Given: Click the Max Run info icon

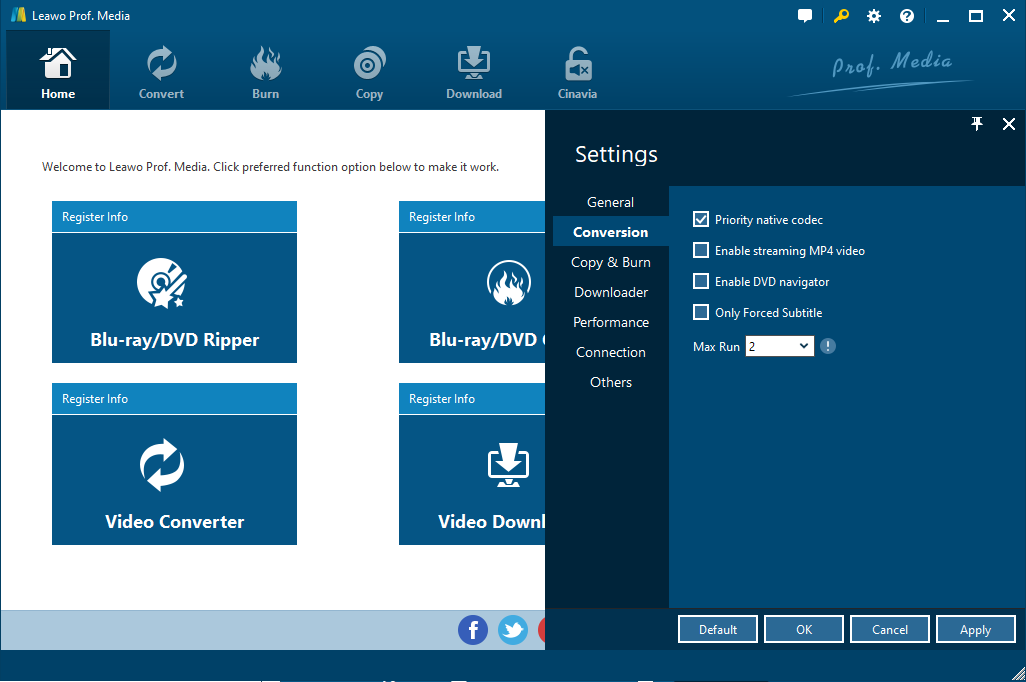Looking at the screenshot, I should click(828, 346).
